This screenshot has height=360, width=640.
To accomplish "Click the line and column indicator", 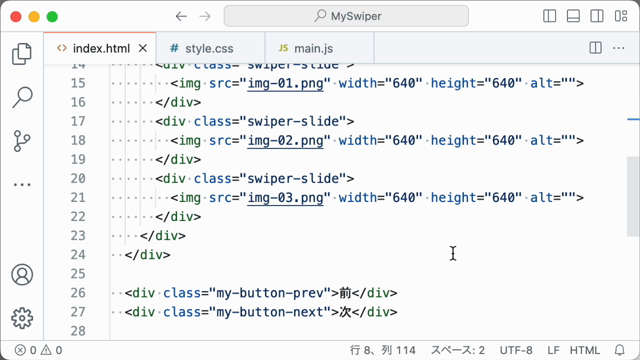I will [382, 350].
